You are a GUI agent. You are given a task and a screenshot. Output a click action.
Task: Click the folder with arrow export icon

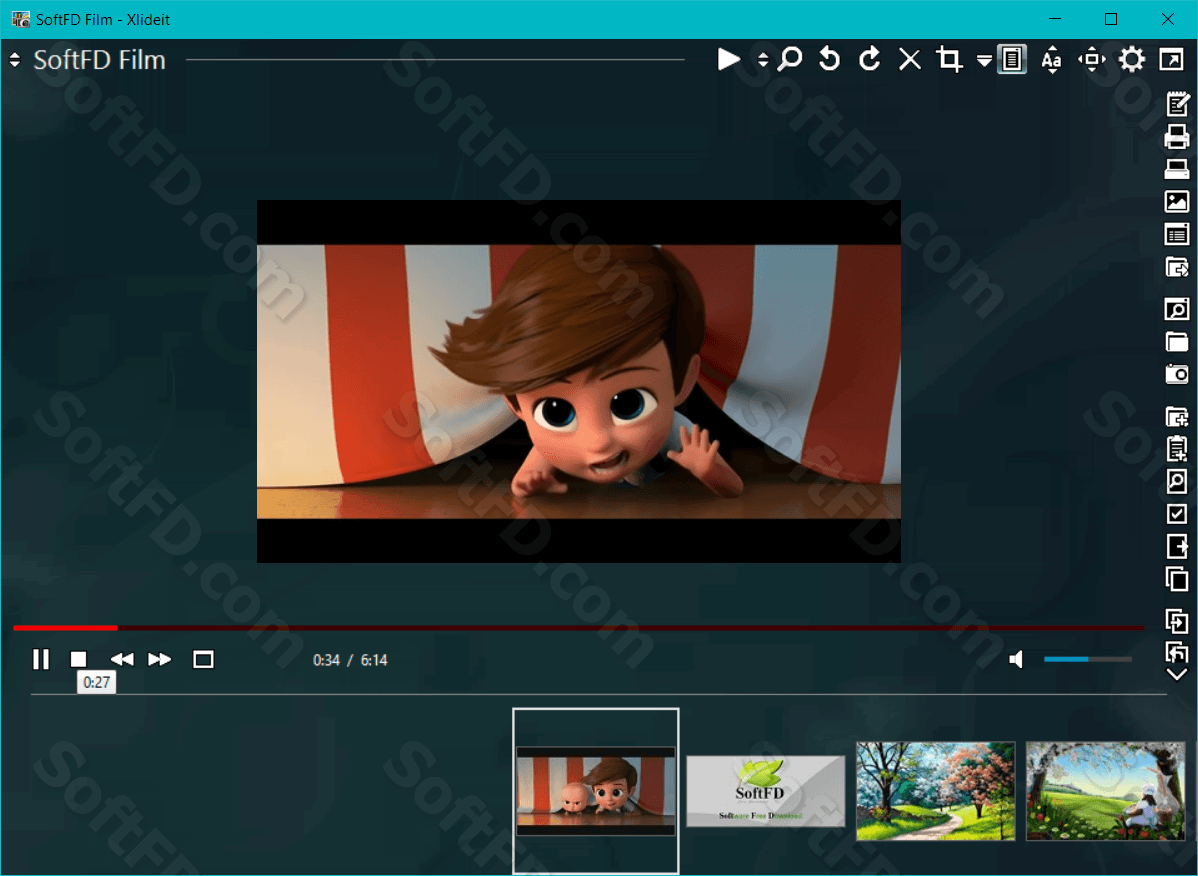1177,267
